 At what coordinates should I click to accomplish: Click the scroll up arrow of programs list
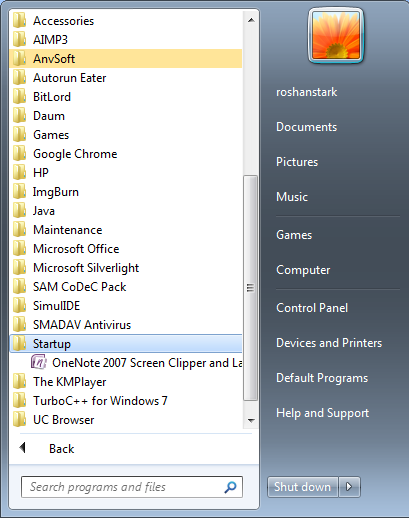click(x=251, y=20)
